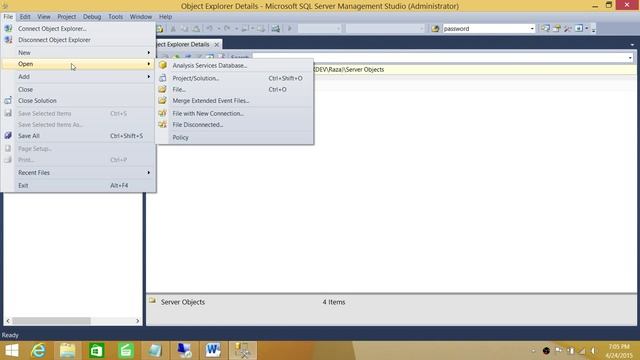Select Connect Object Explorer from File menu
Image resolution: width=640 pixels, height=360 pixels.
click(79, 29)
